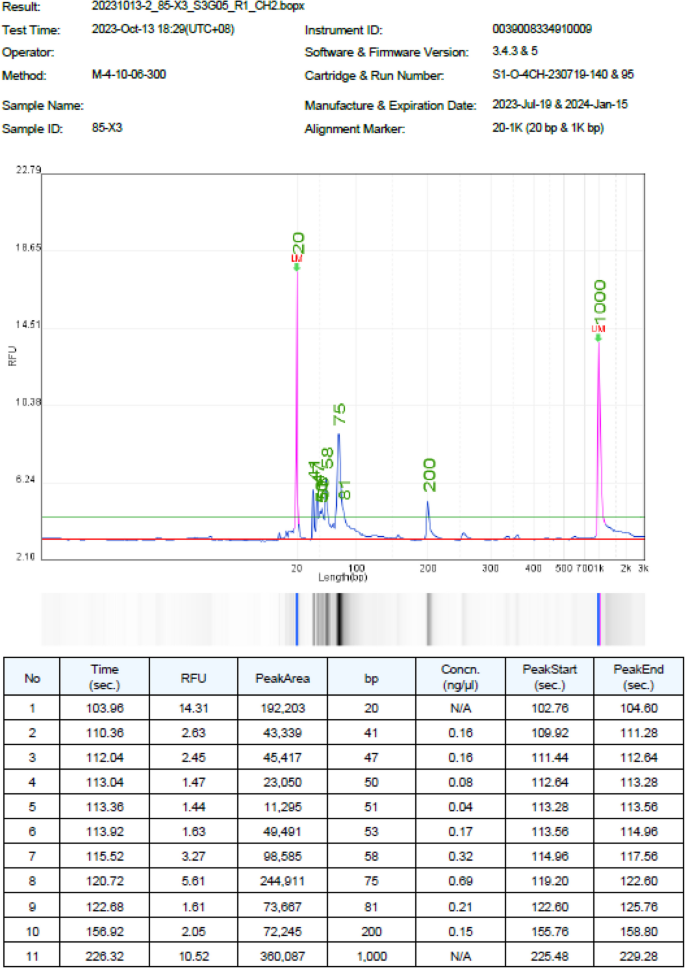Select the test time value 2023-Oct-13 18:29(UTC+08)

[x=163, y=29]
